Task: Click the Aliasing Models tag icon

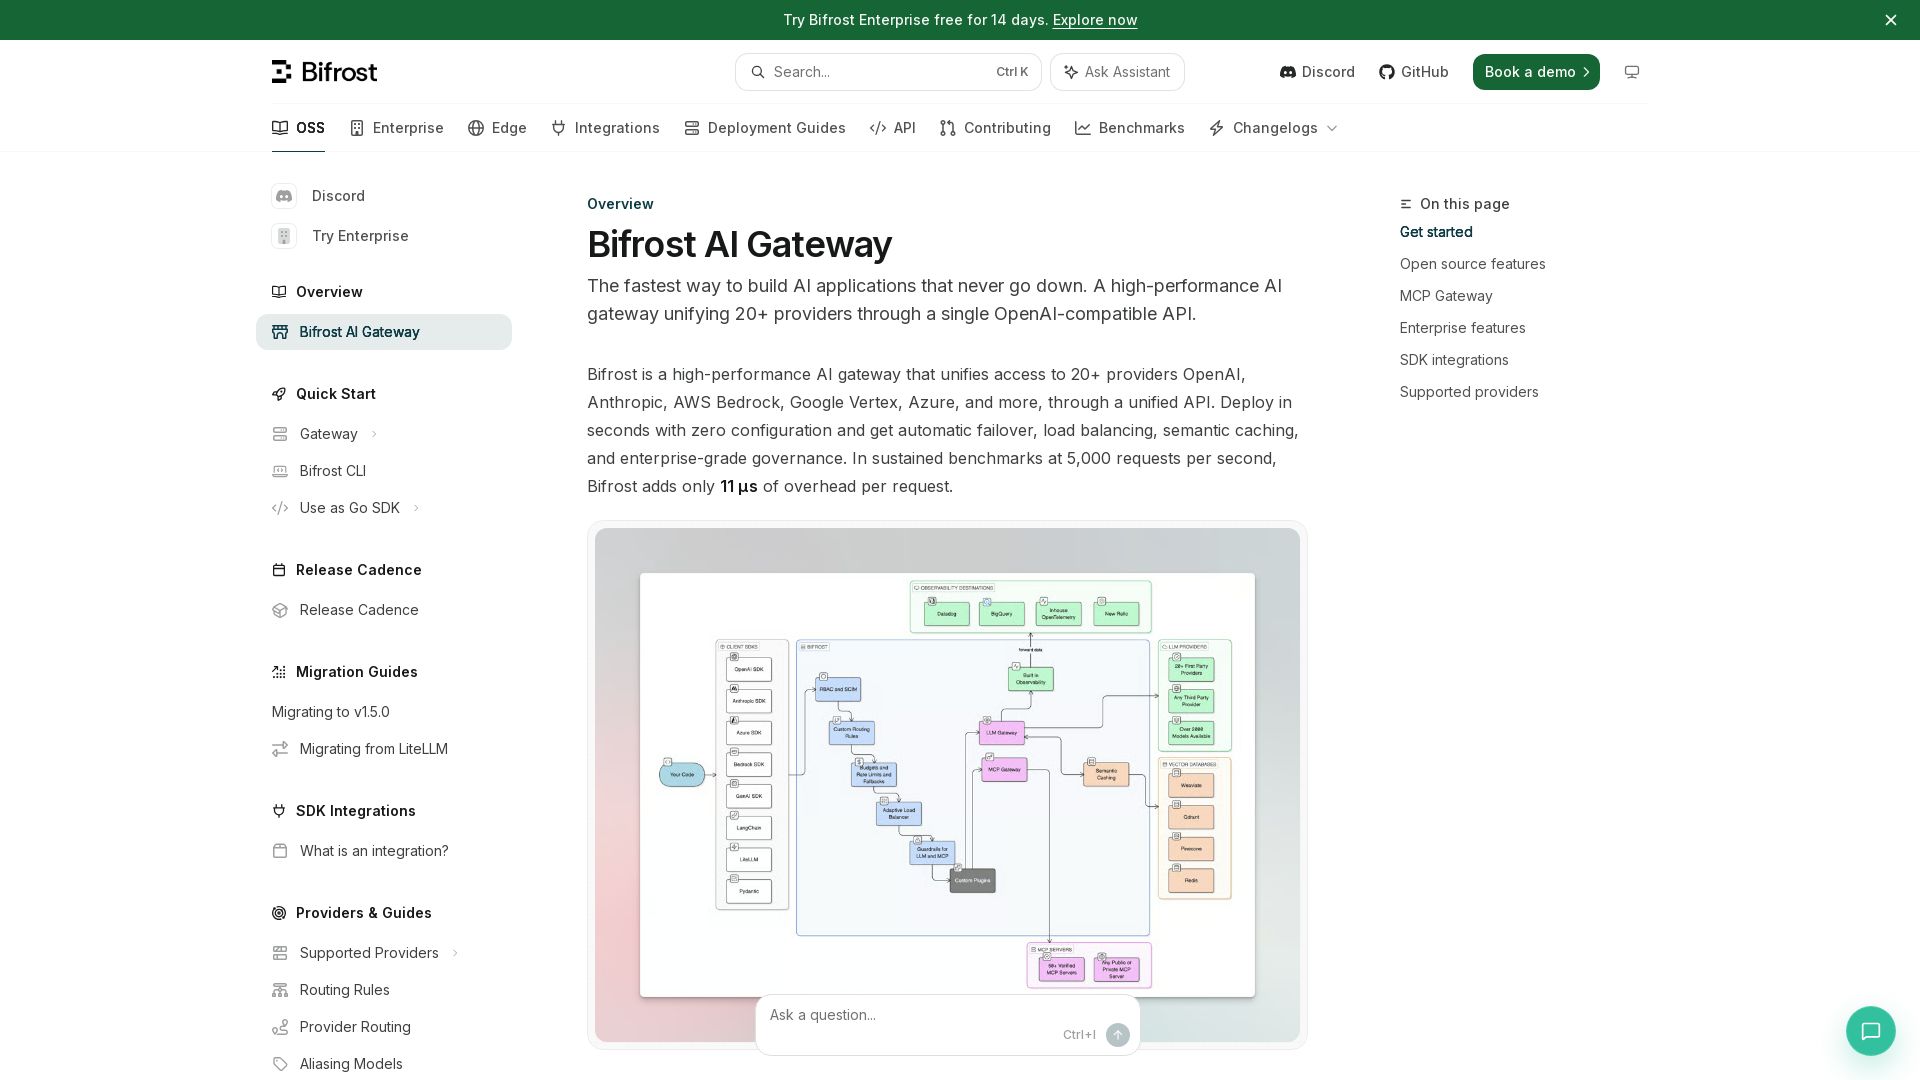Action: (280, 1064)
